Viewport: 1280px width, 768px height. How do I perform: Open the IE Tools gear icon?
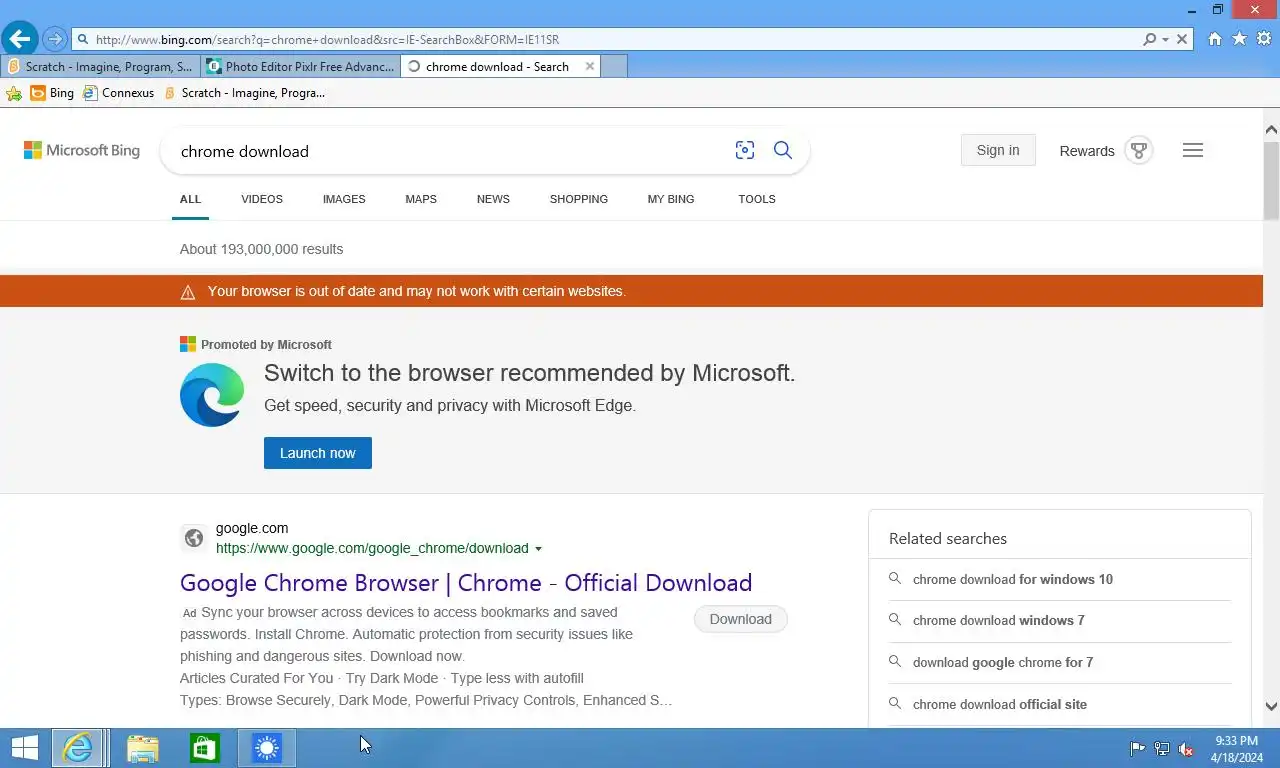click(1264, 39)
